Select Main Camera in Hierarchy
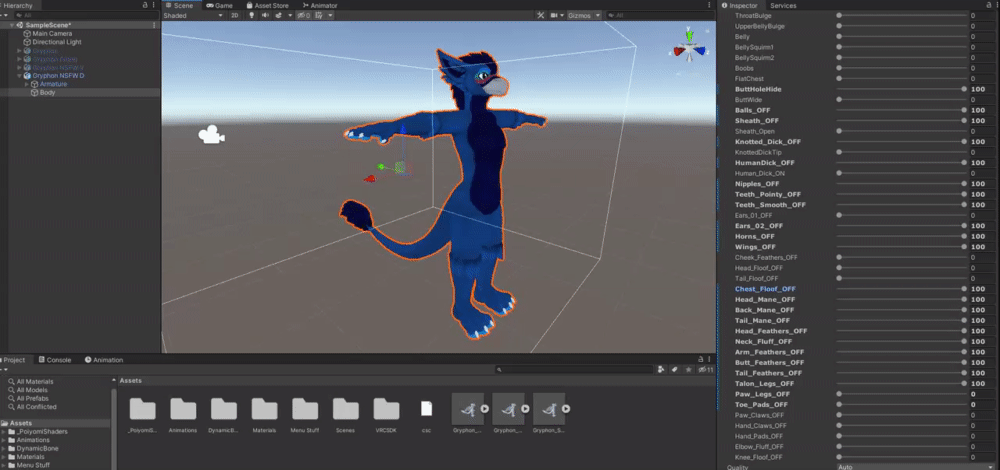Screen dimensions: 1000x470 (52, 33)
